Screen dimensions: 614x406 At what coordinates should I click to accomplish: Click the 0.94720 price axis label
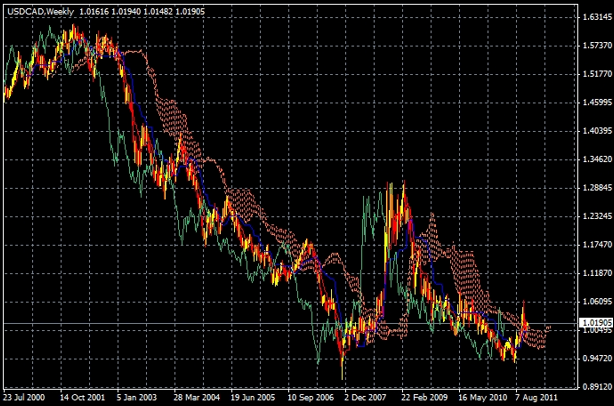[x=595, y=358]
